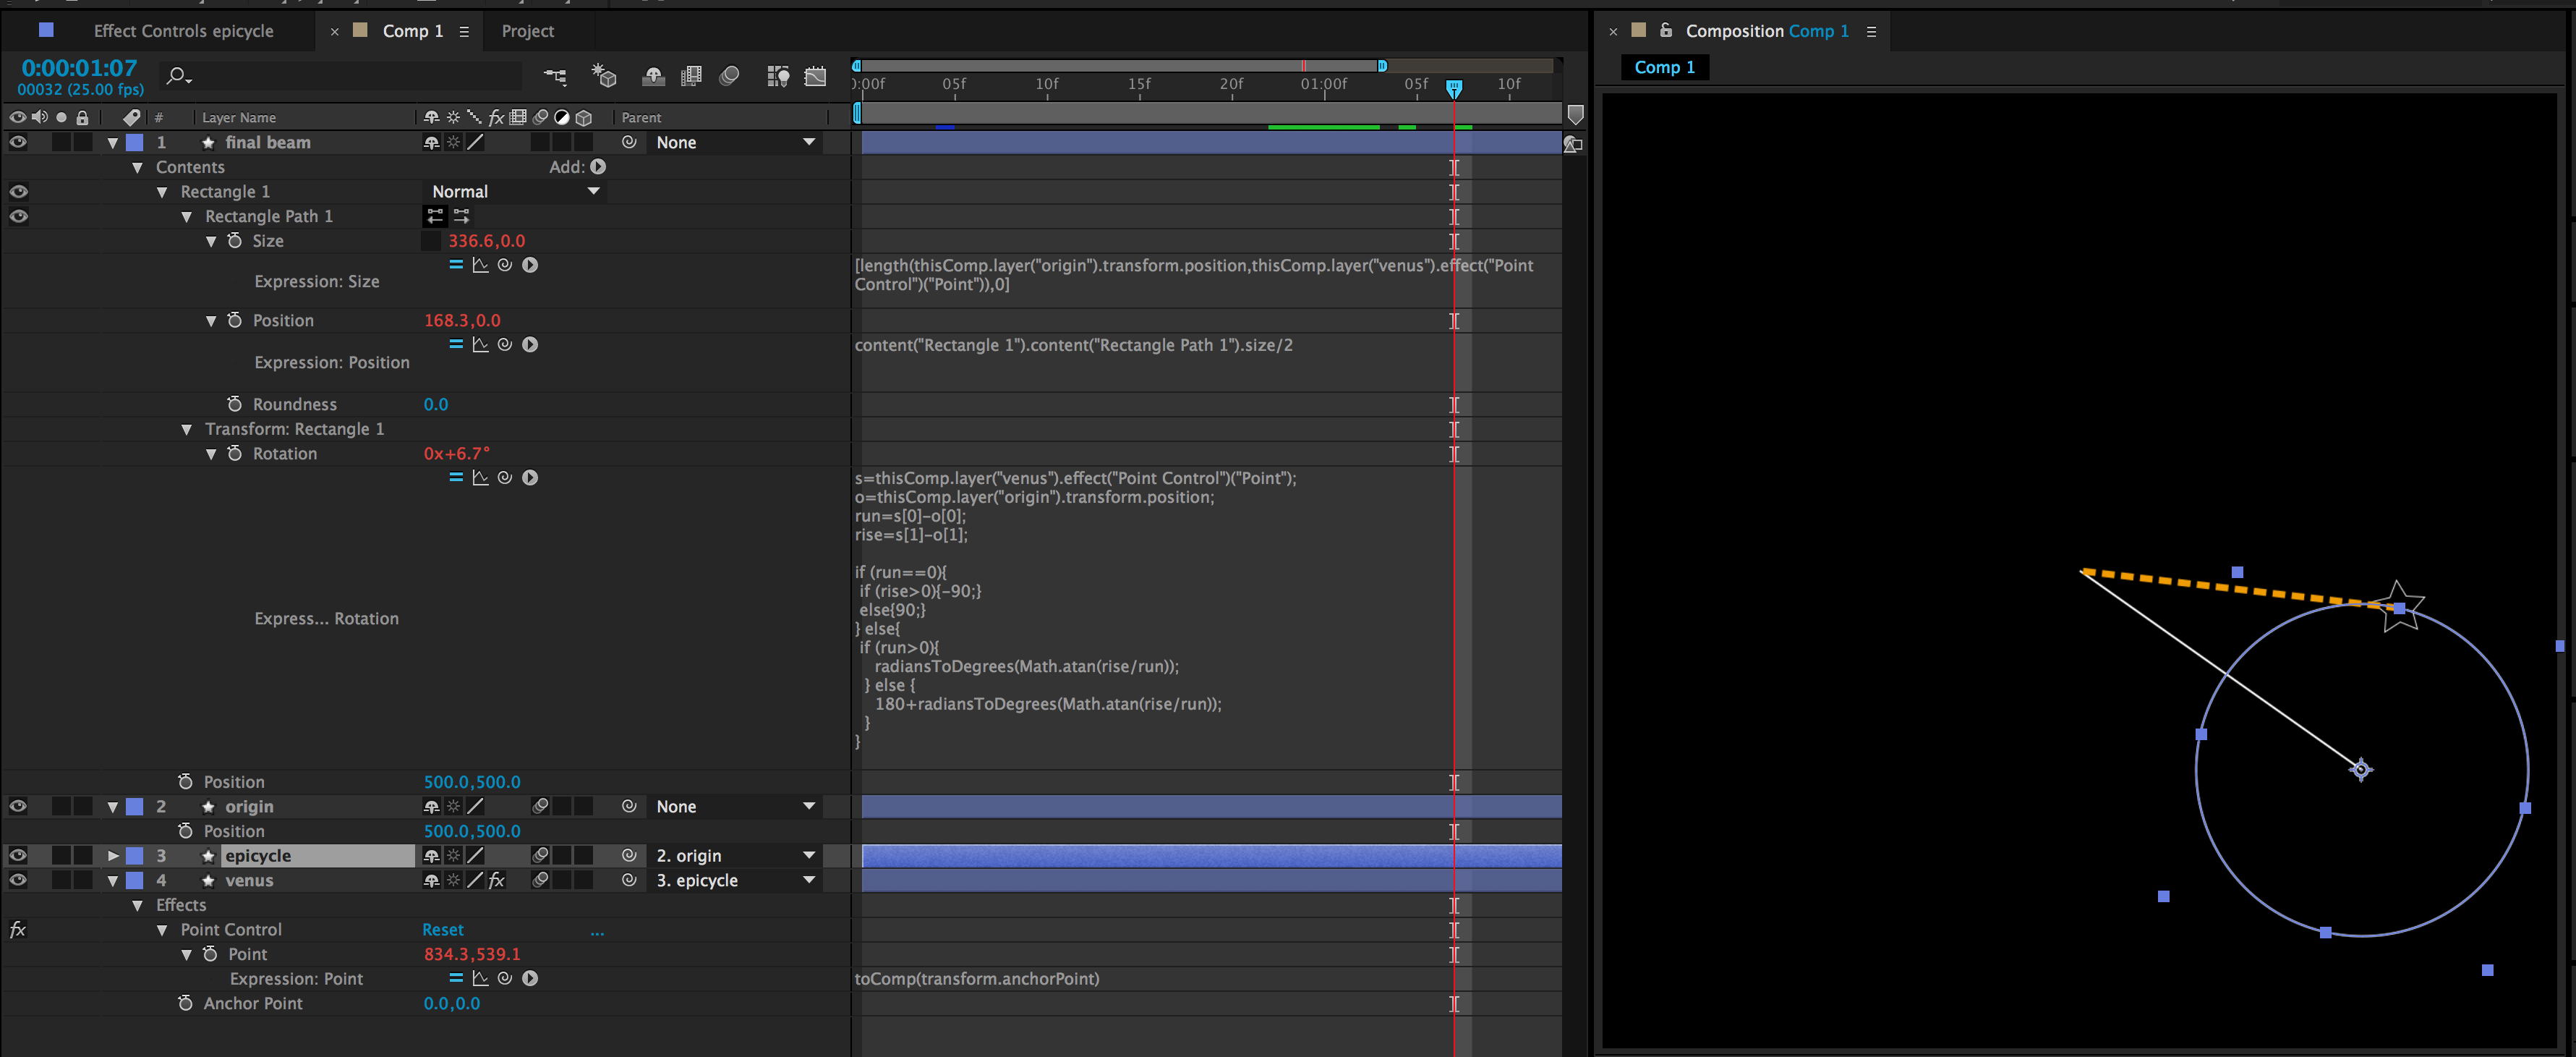Click the Point Control options ellipsis
2576x1057 pixels.
pos(597,932)
